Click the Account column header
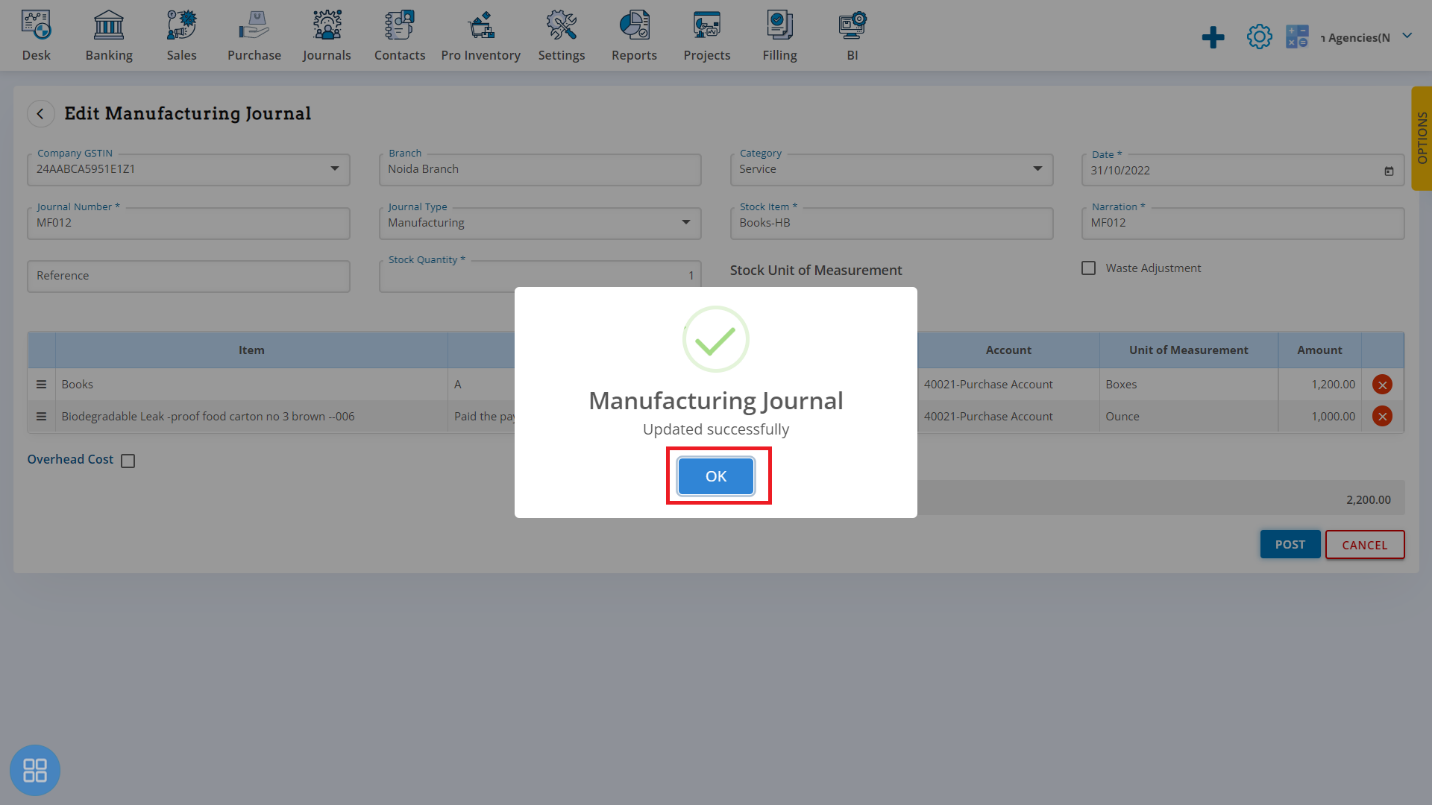The image size is (1432, 805). pos(1008,350)
